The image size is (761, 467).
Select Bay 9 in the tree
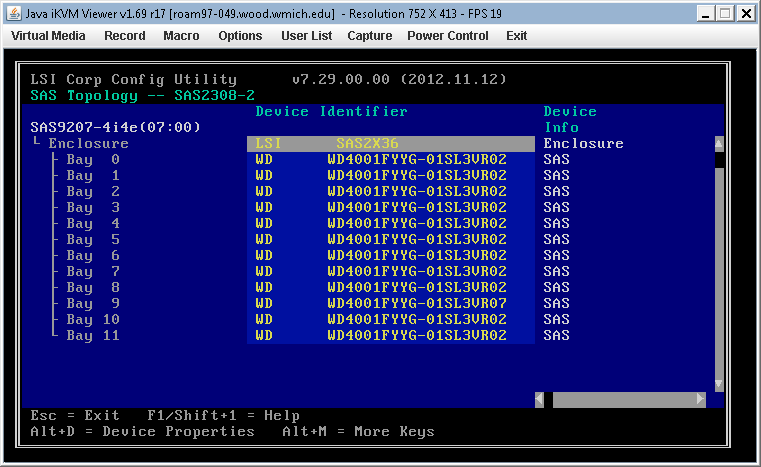click(x=93, y=304)
